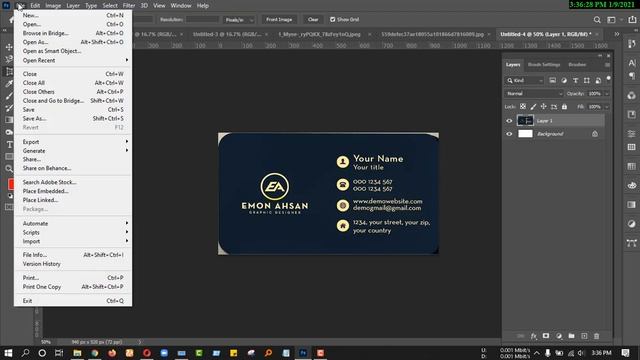Toggle type layer filter icon
Screen dimensions: 640x360
(x=576, y=80)
